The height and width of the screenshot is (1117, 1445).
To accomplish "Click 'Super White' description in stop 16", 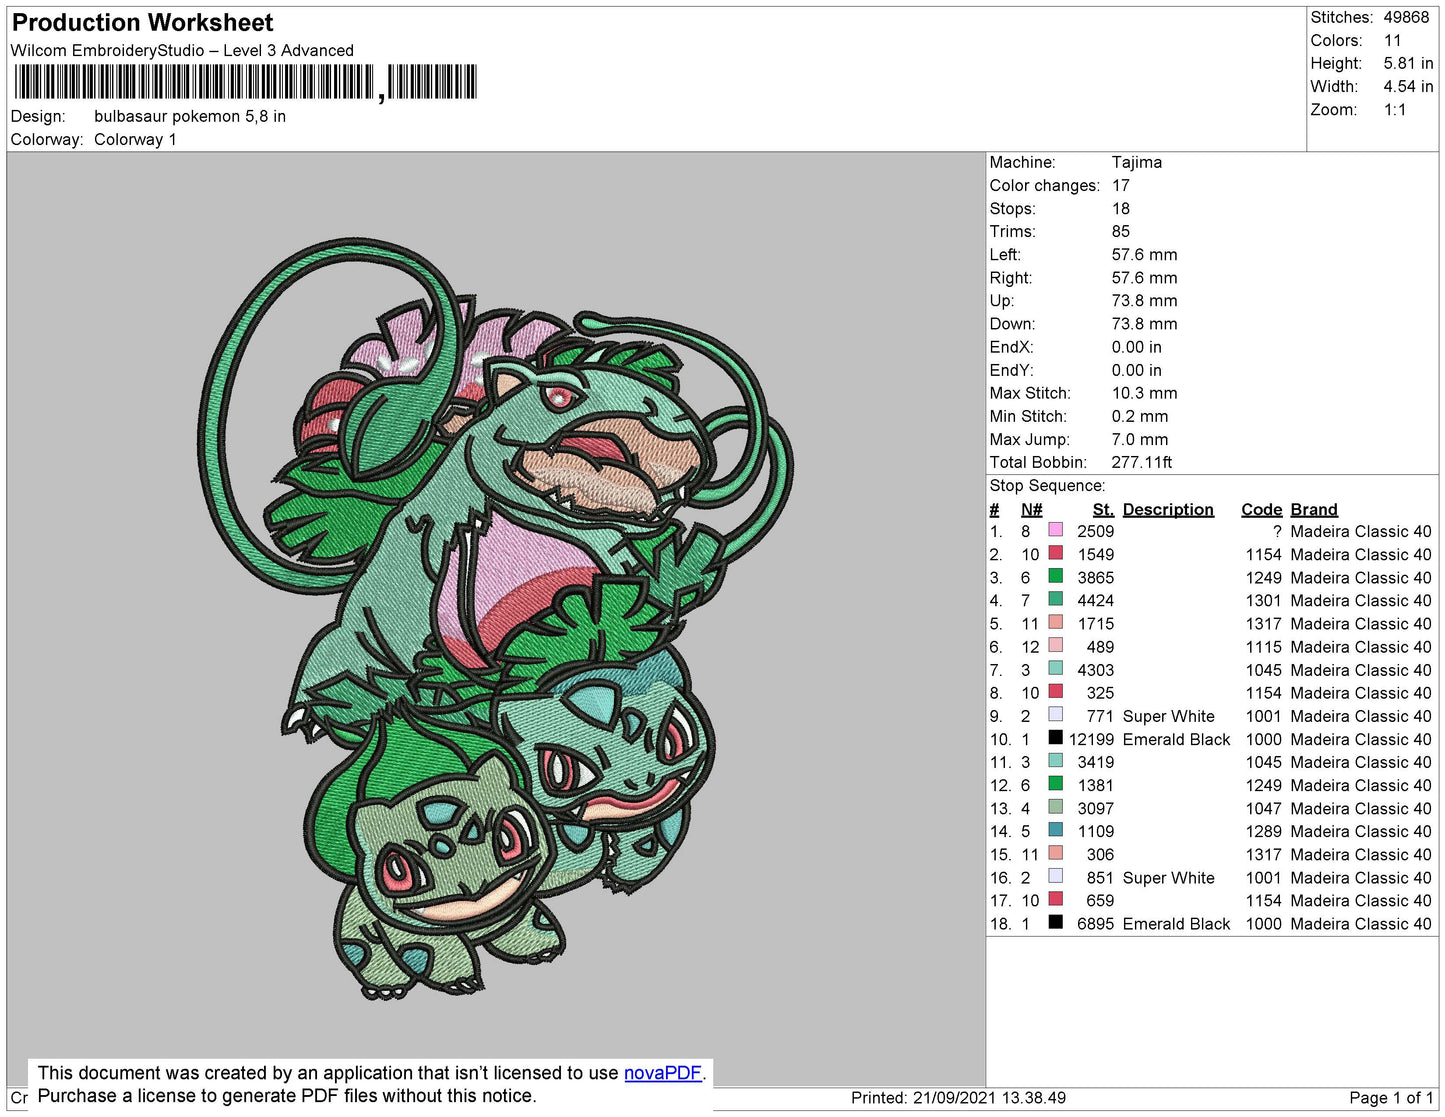I will tap(1168, 878).
